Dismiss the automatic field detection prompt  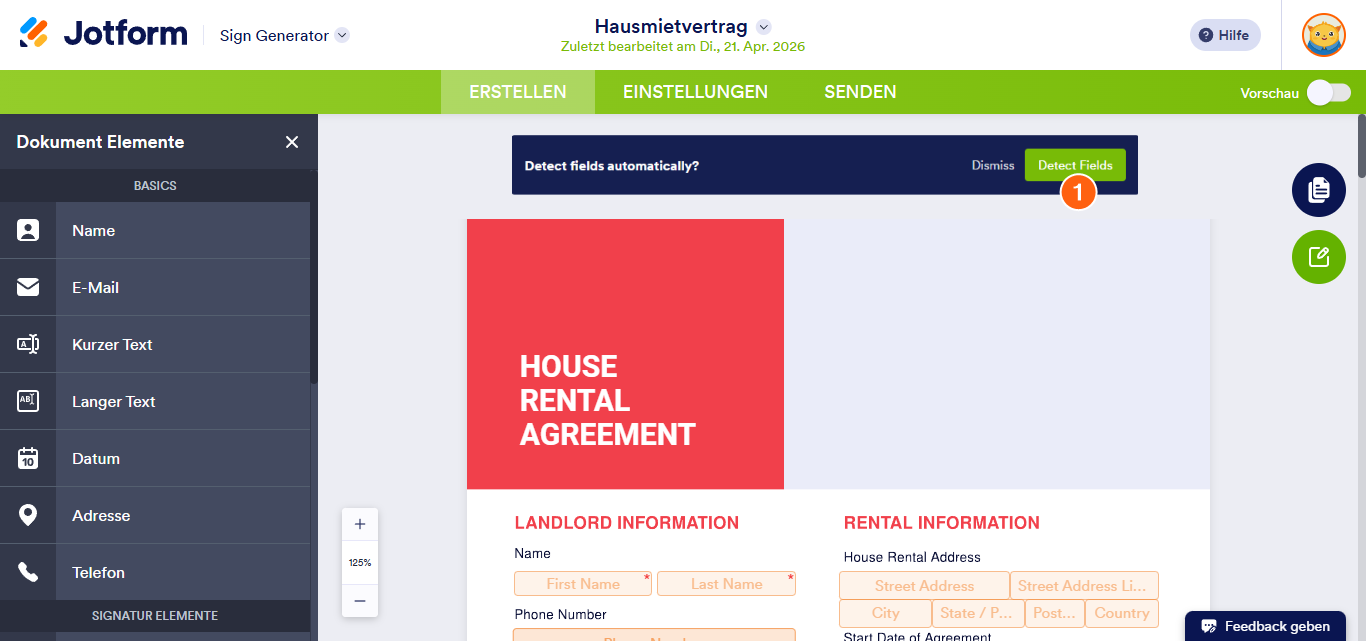coord(992,165)
